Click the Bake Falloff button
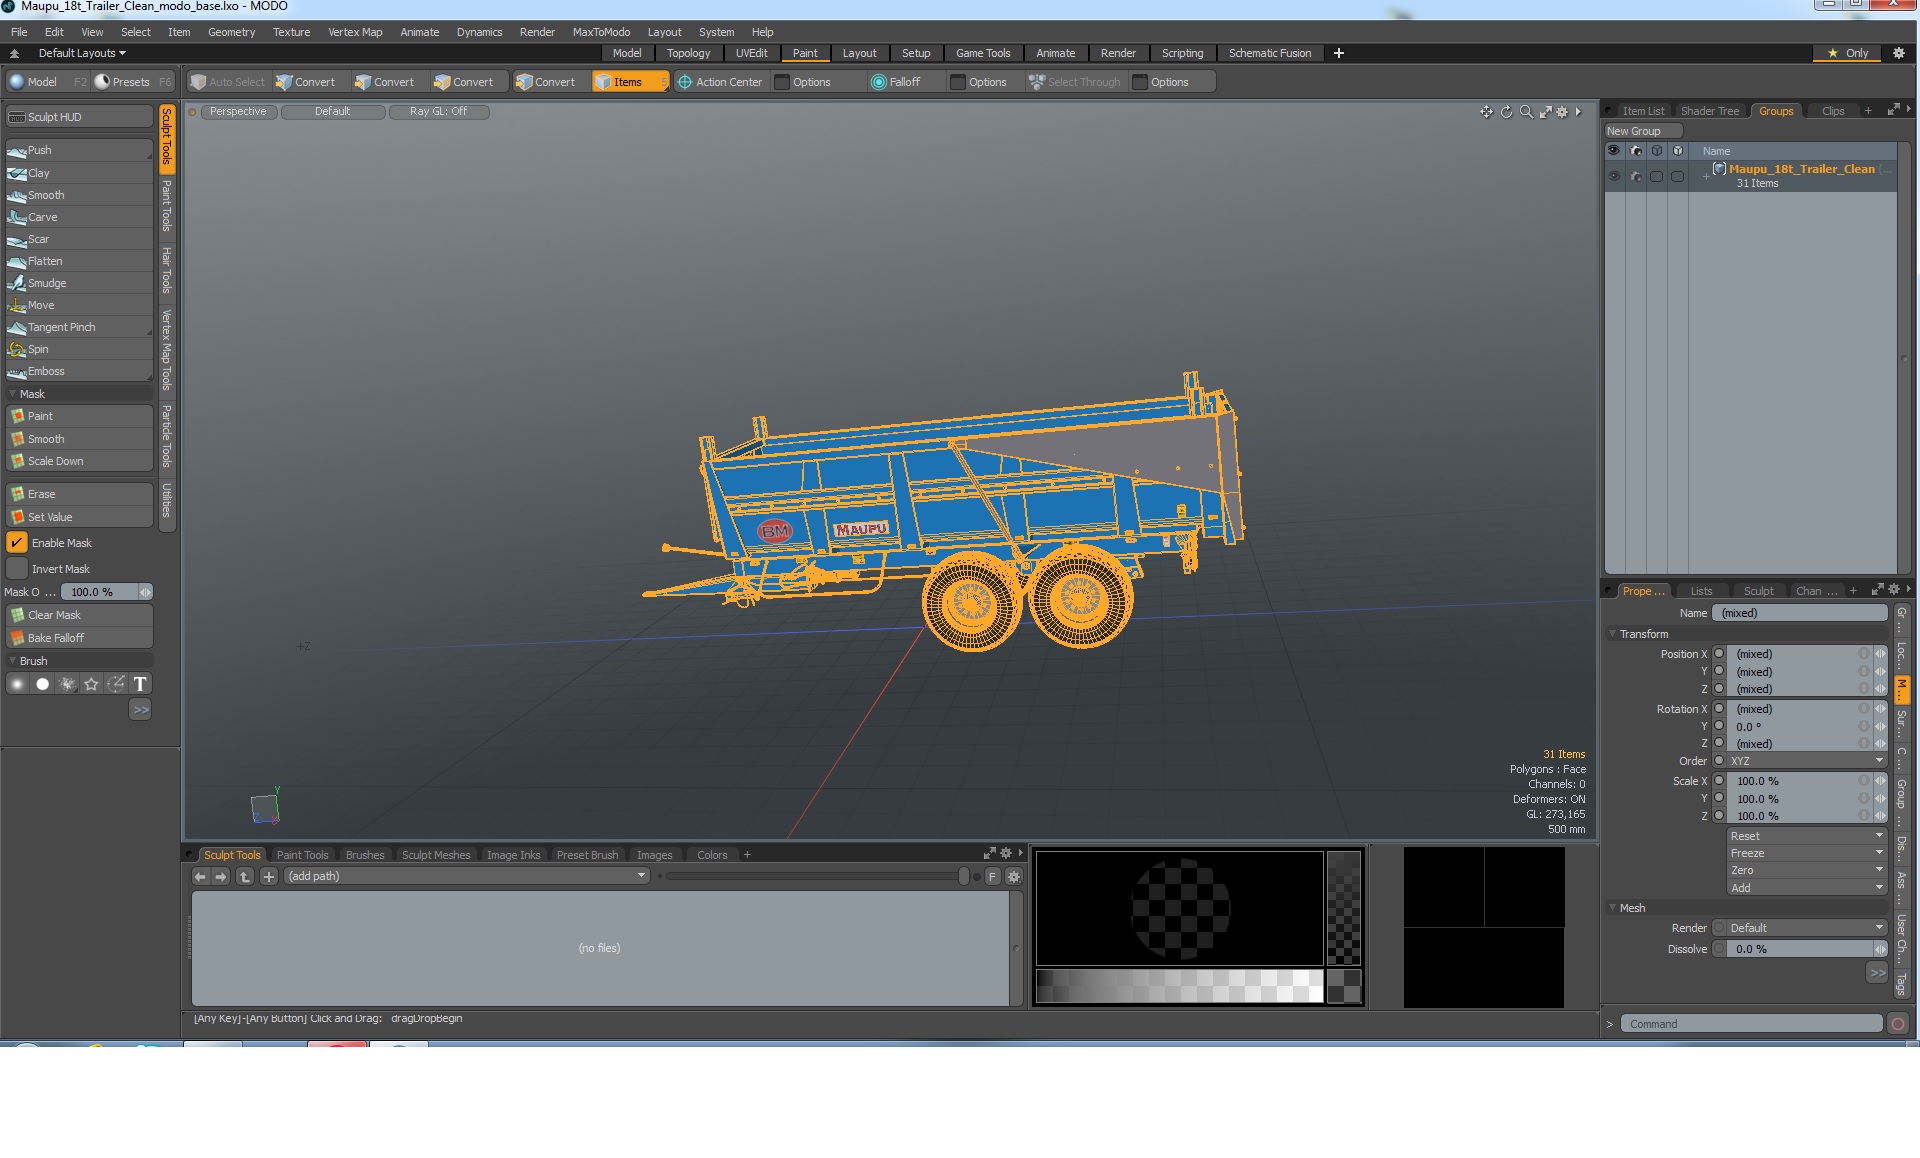Image resolution: width=1920 pixels, height=1158 pixels. tap(79, 638)
